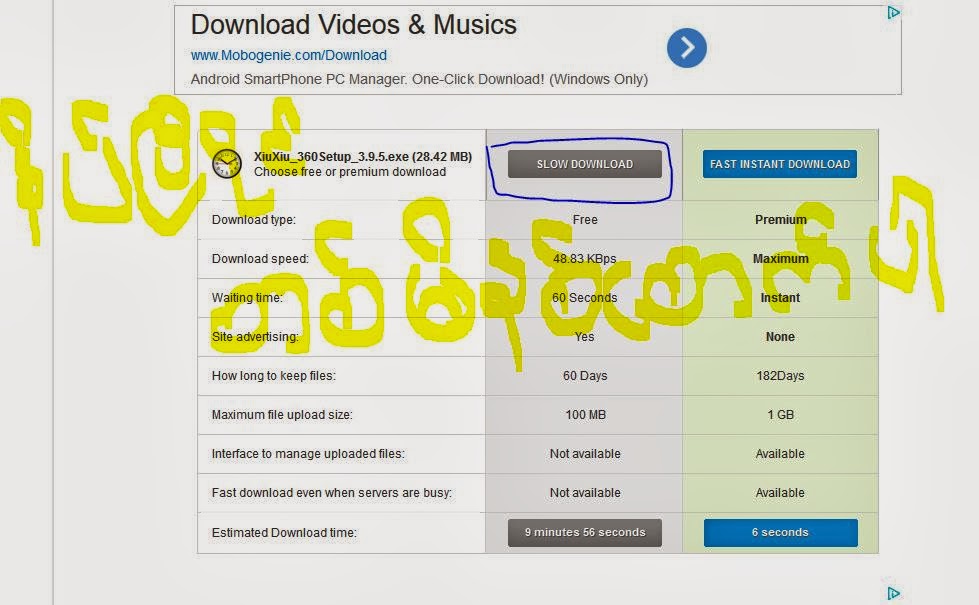The image size is (979, 605).
Task: Click the 60 Seconds waiting value
Action: pyautogui.click(x=584, y=298)
